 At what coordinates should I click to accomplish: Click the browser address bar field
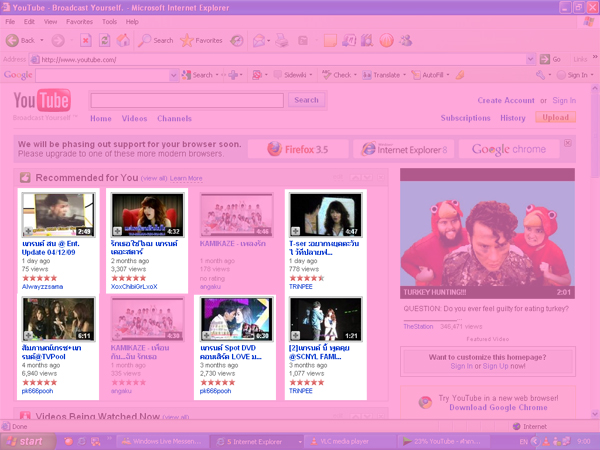click(278, 59)
